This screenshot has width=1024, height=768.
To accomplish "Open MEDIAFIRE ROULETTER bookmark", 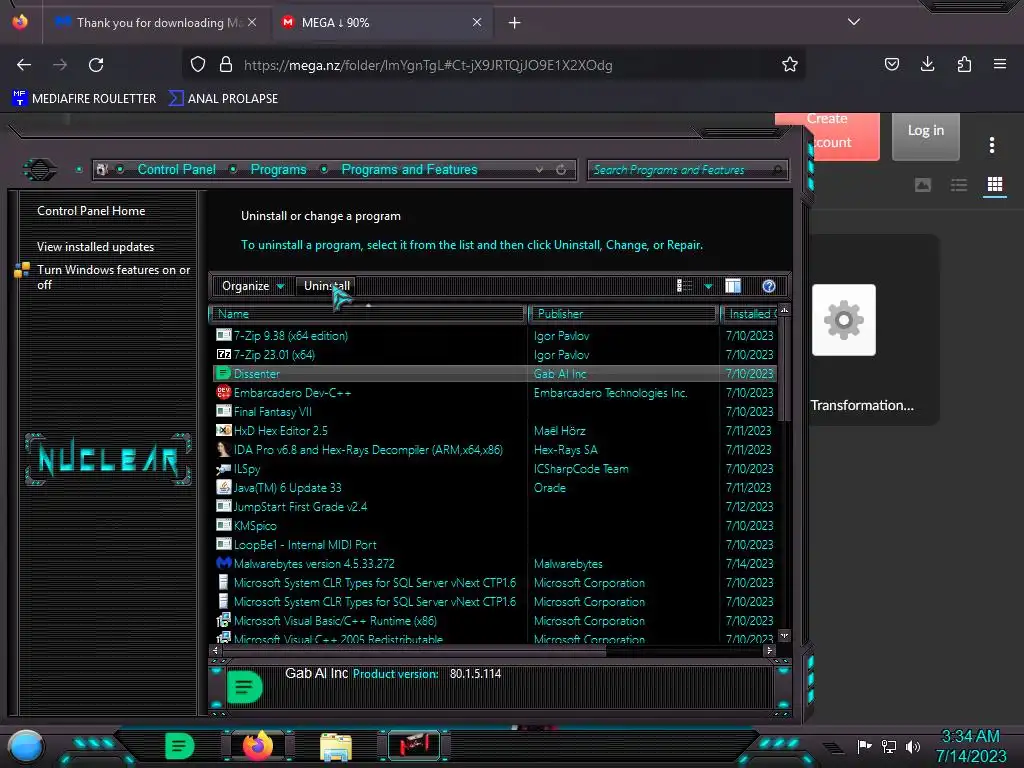I will 84,99.
